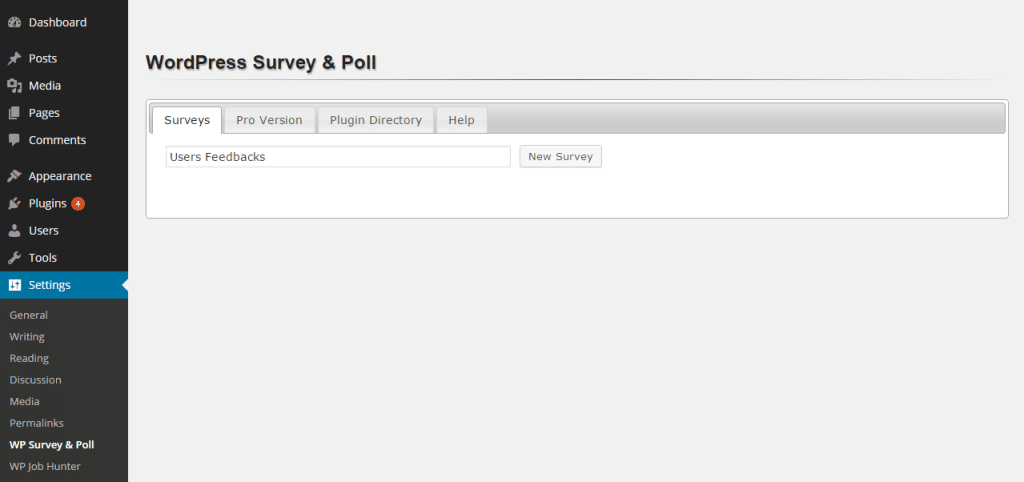
Task: Go to WP Job Hunter settings
Action: click(44, 466)
